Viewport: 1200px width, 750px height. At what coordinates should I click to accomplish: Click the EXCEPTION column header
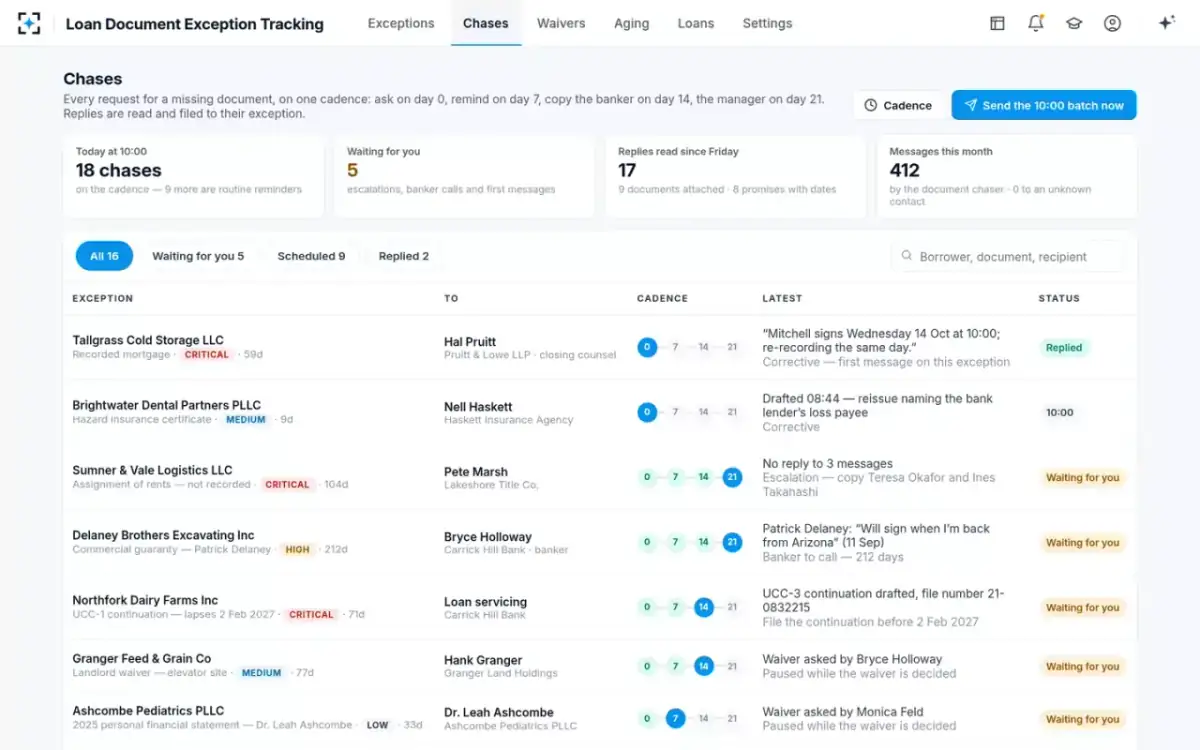pyautogui.click(x=103, y=298)
